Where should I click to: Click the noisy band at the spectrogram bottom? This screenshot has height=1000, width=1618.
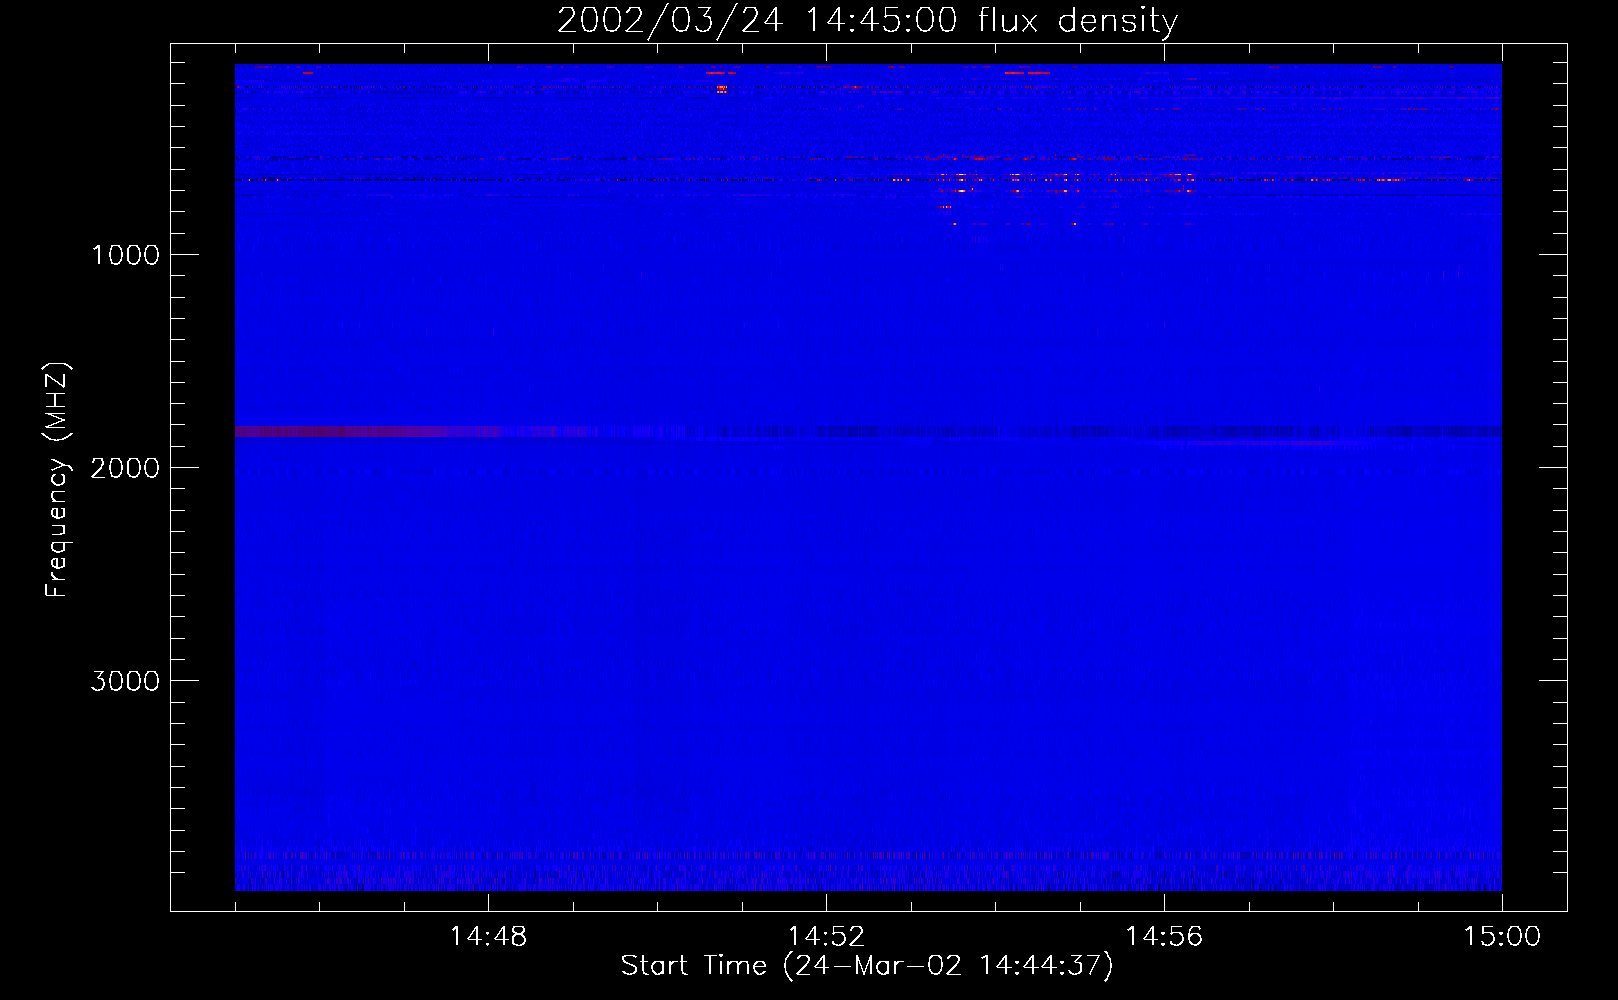[x=867, y=873]
